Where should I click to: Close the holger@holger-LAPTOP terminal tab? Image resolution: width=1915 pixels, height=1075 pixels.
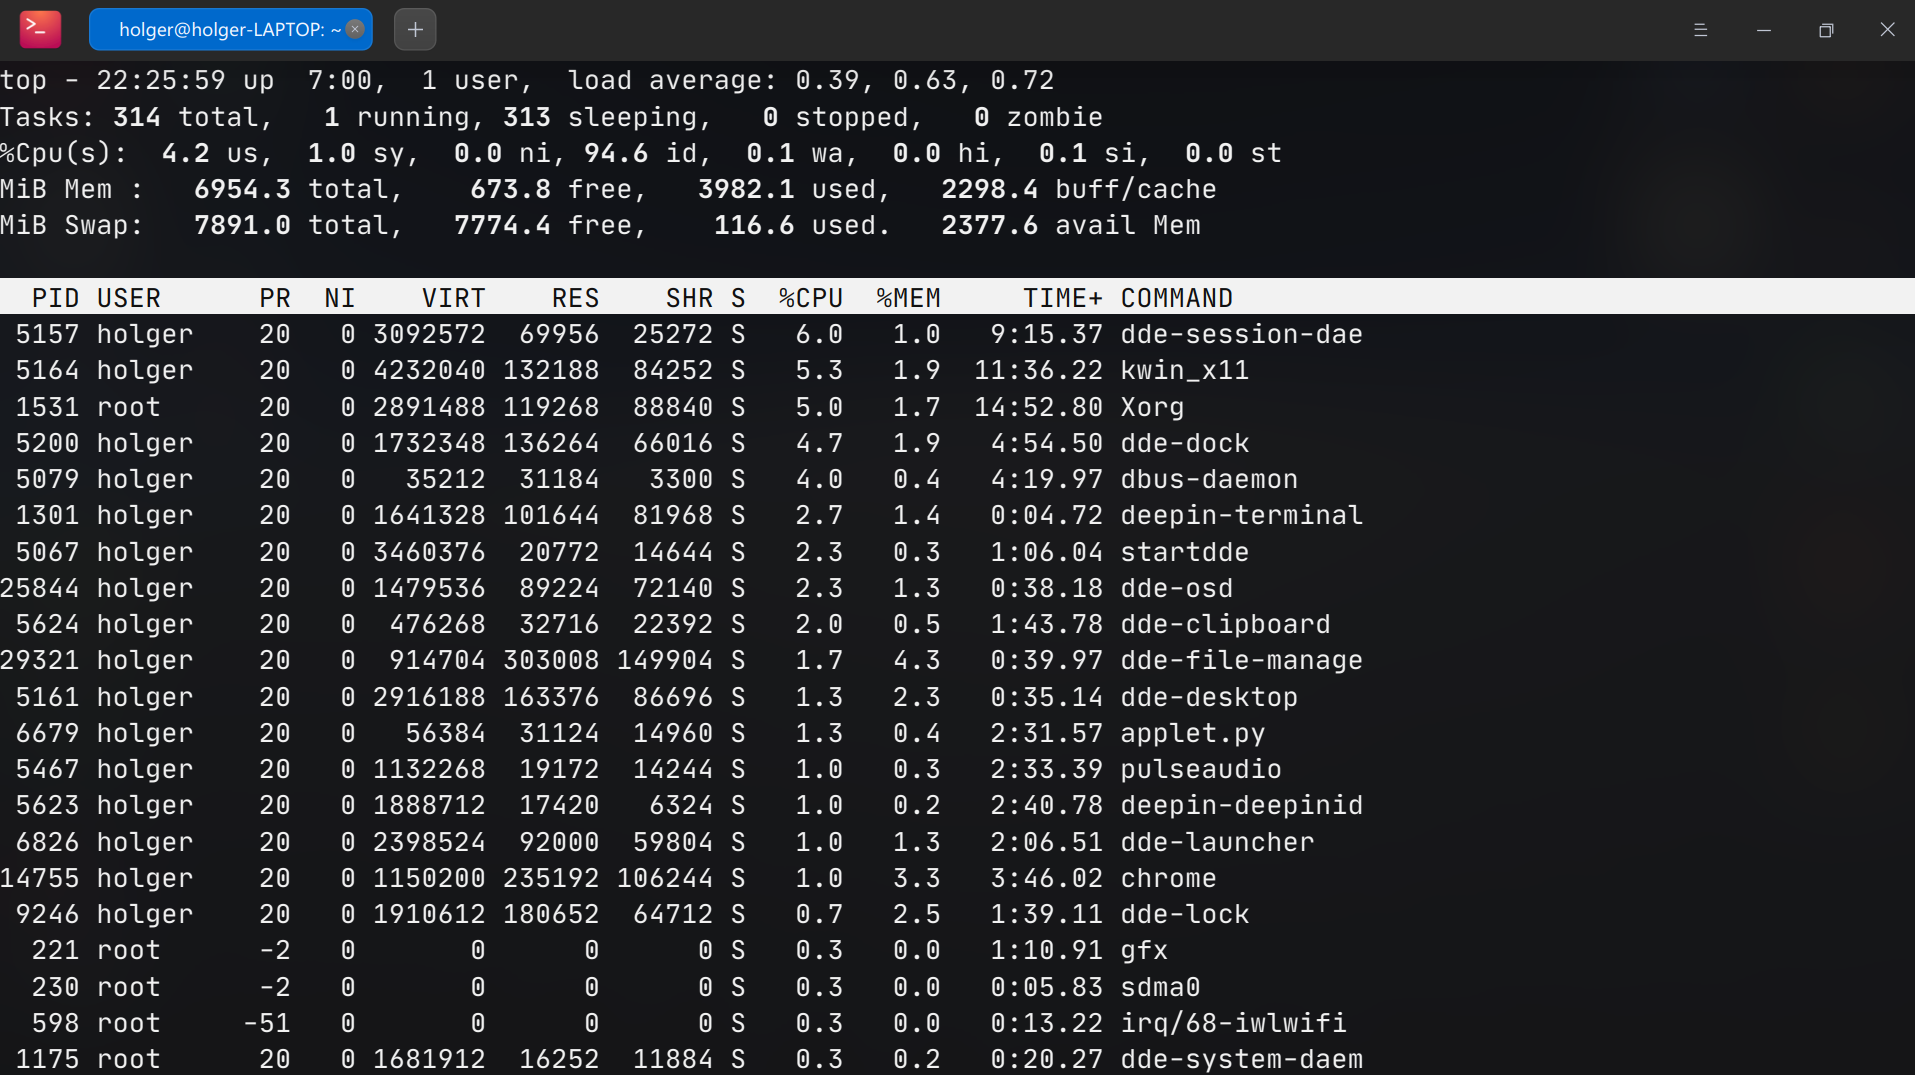[x=355, y=29]
